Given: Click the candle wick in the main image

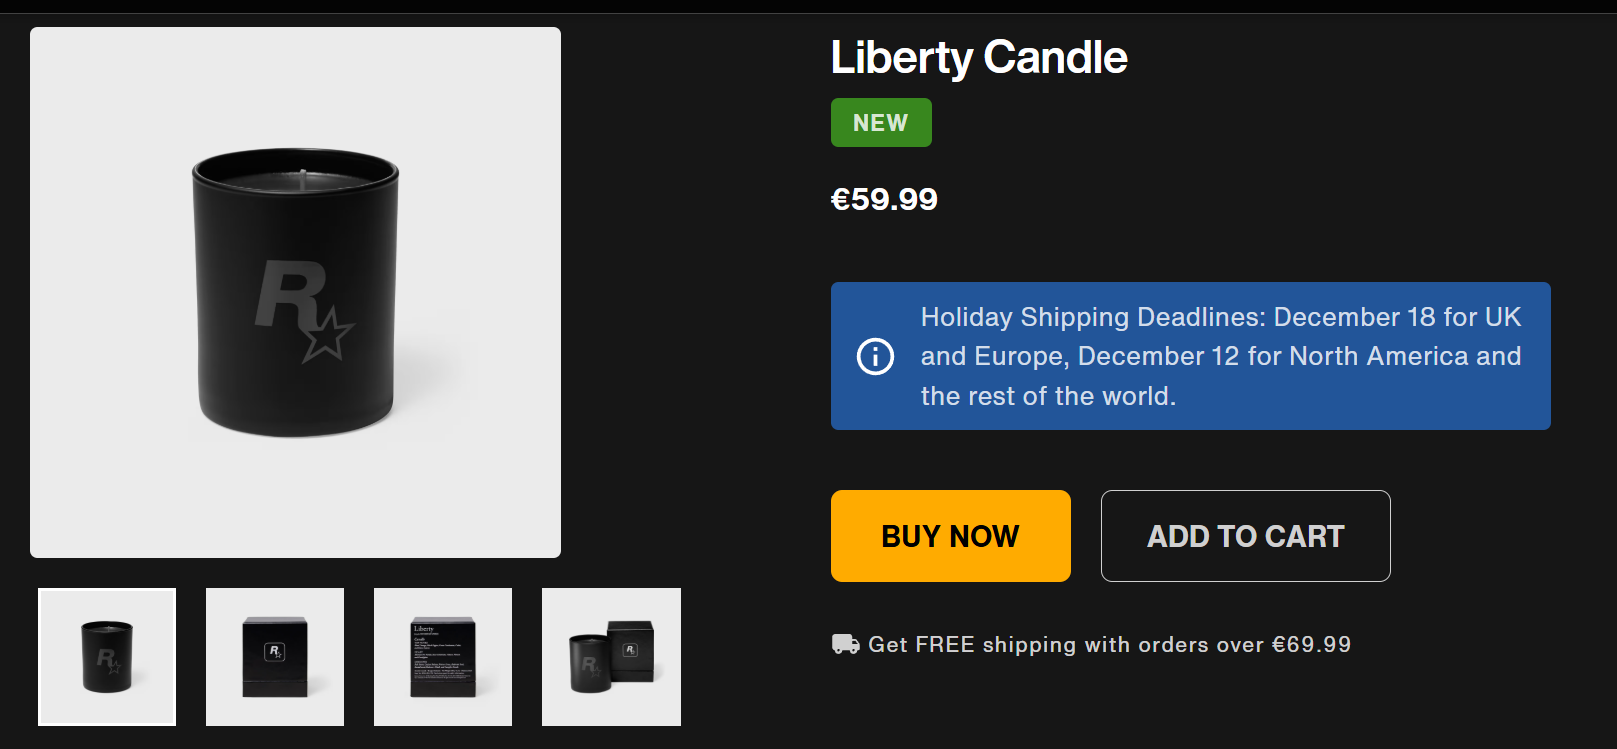Looking at the screenshot, I should click(302, 177).
